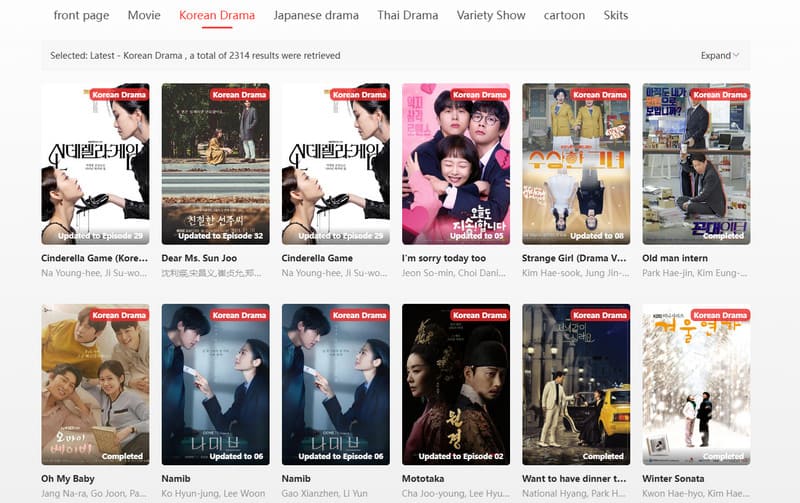Click cast text Kwon Hae-hyo, Kim Hae...
The height and width of the screenshot is (503, 800).
[696, 493]
